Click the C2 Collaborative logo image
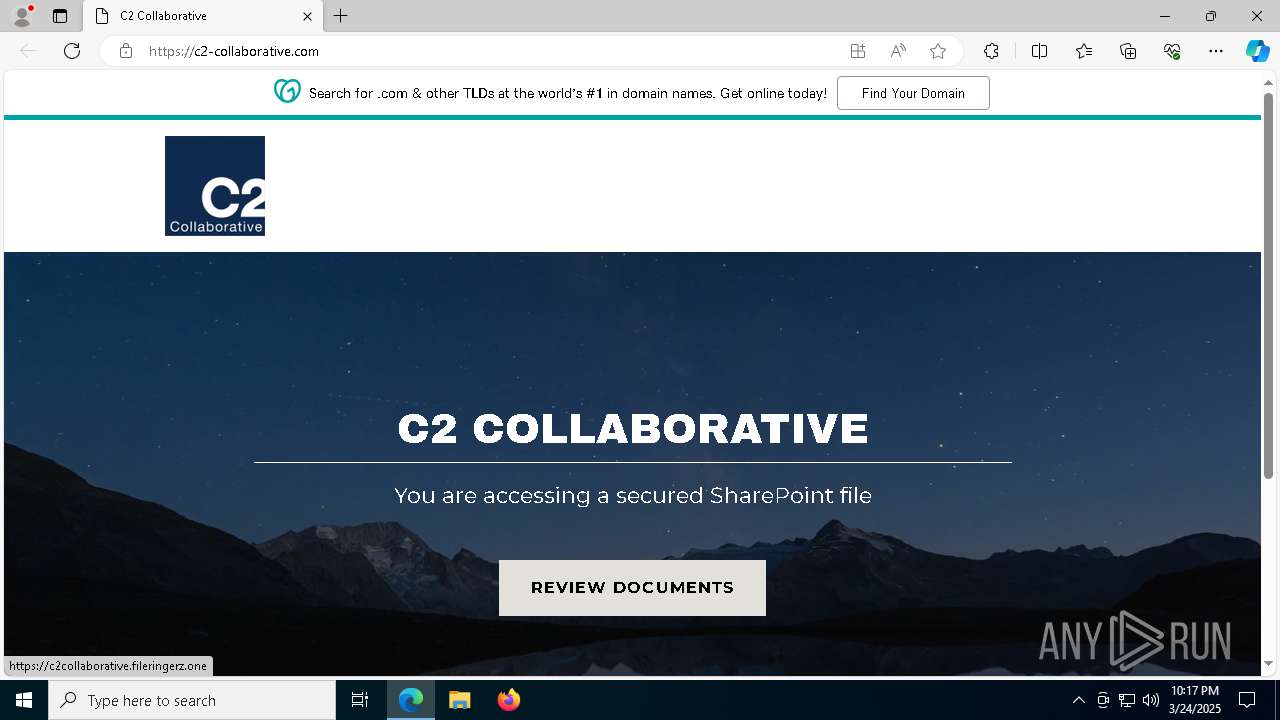 coord(215,186)
